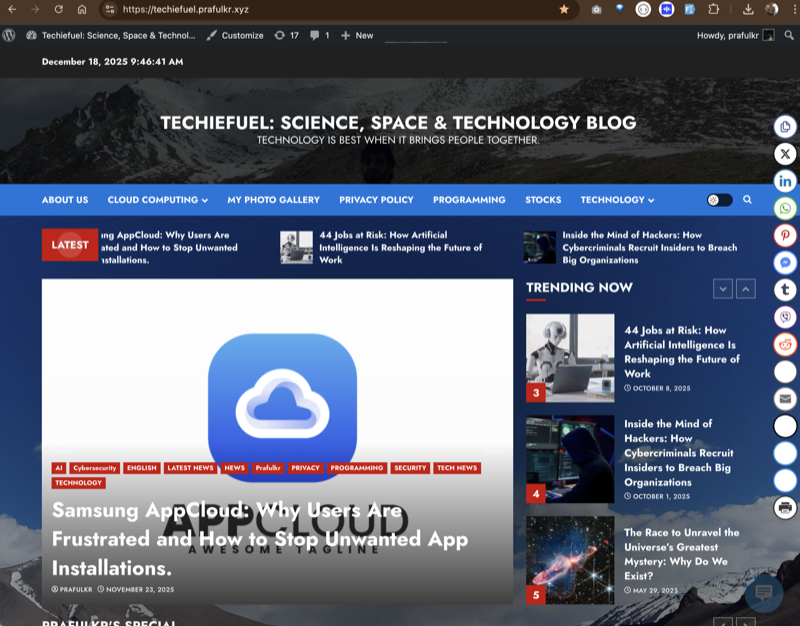Share via the LinkedIn icon
This screenshot has width=800, height=626.
coord(786,180)
